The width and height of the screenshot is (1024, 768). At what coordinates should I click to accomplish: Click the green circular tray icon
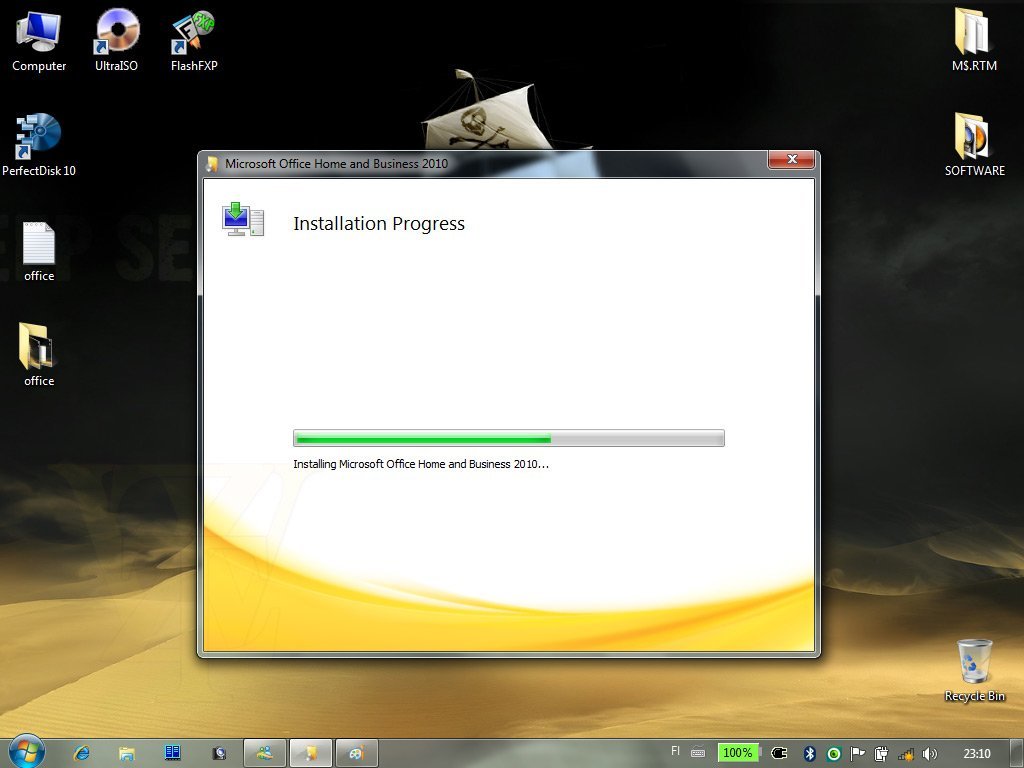pyautogui.click(x=833, y=754)
